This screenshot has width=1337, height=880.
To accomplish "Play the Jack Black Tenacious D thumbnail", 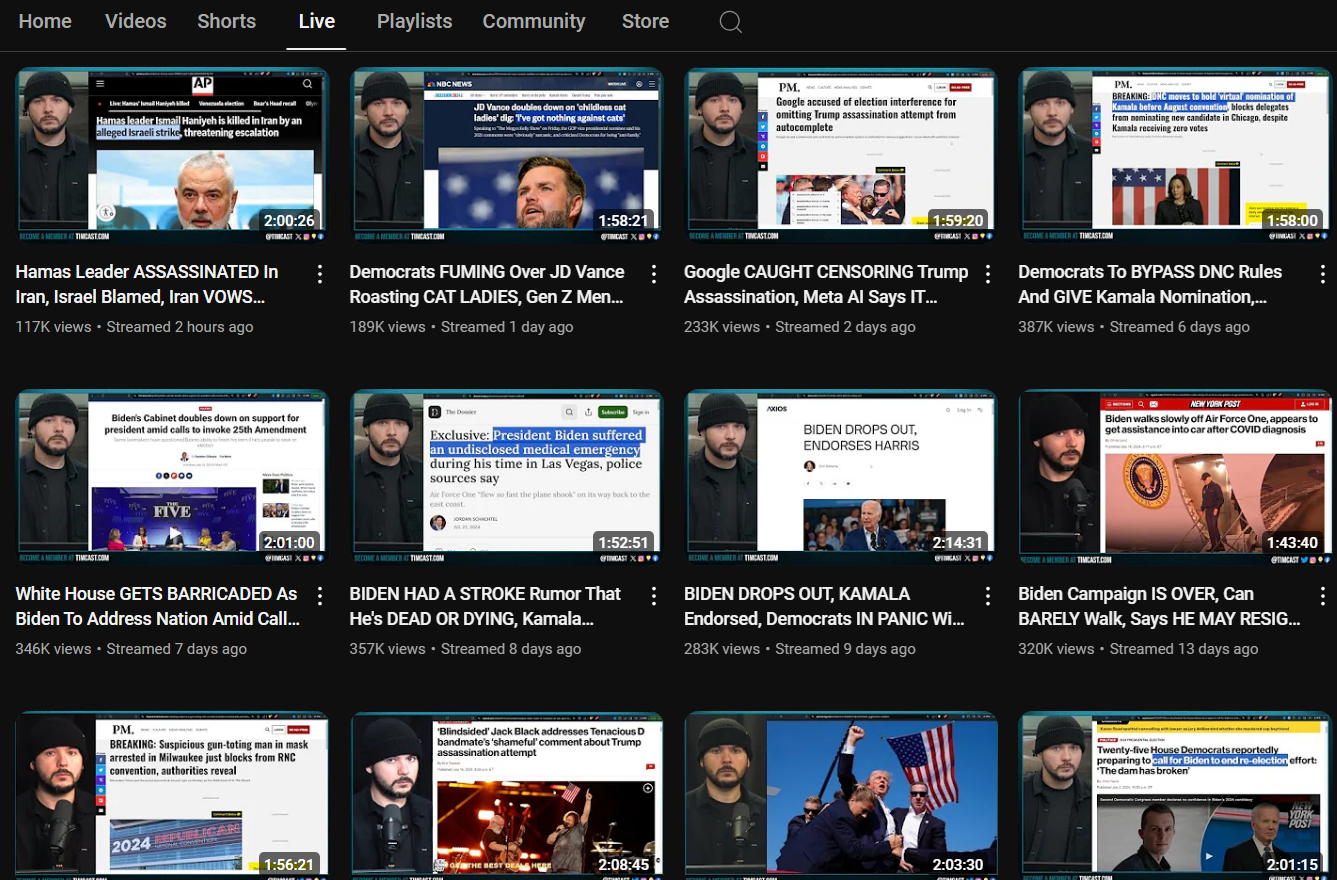I will [x=506, y=796].
